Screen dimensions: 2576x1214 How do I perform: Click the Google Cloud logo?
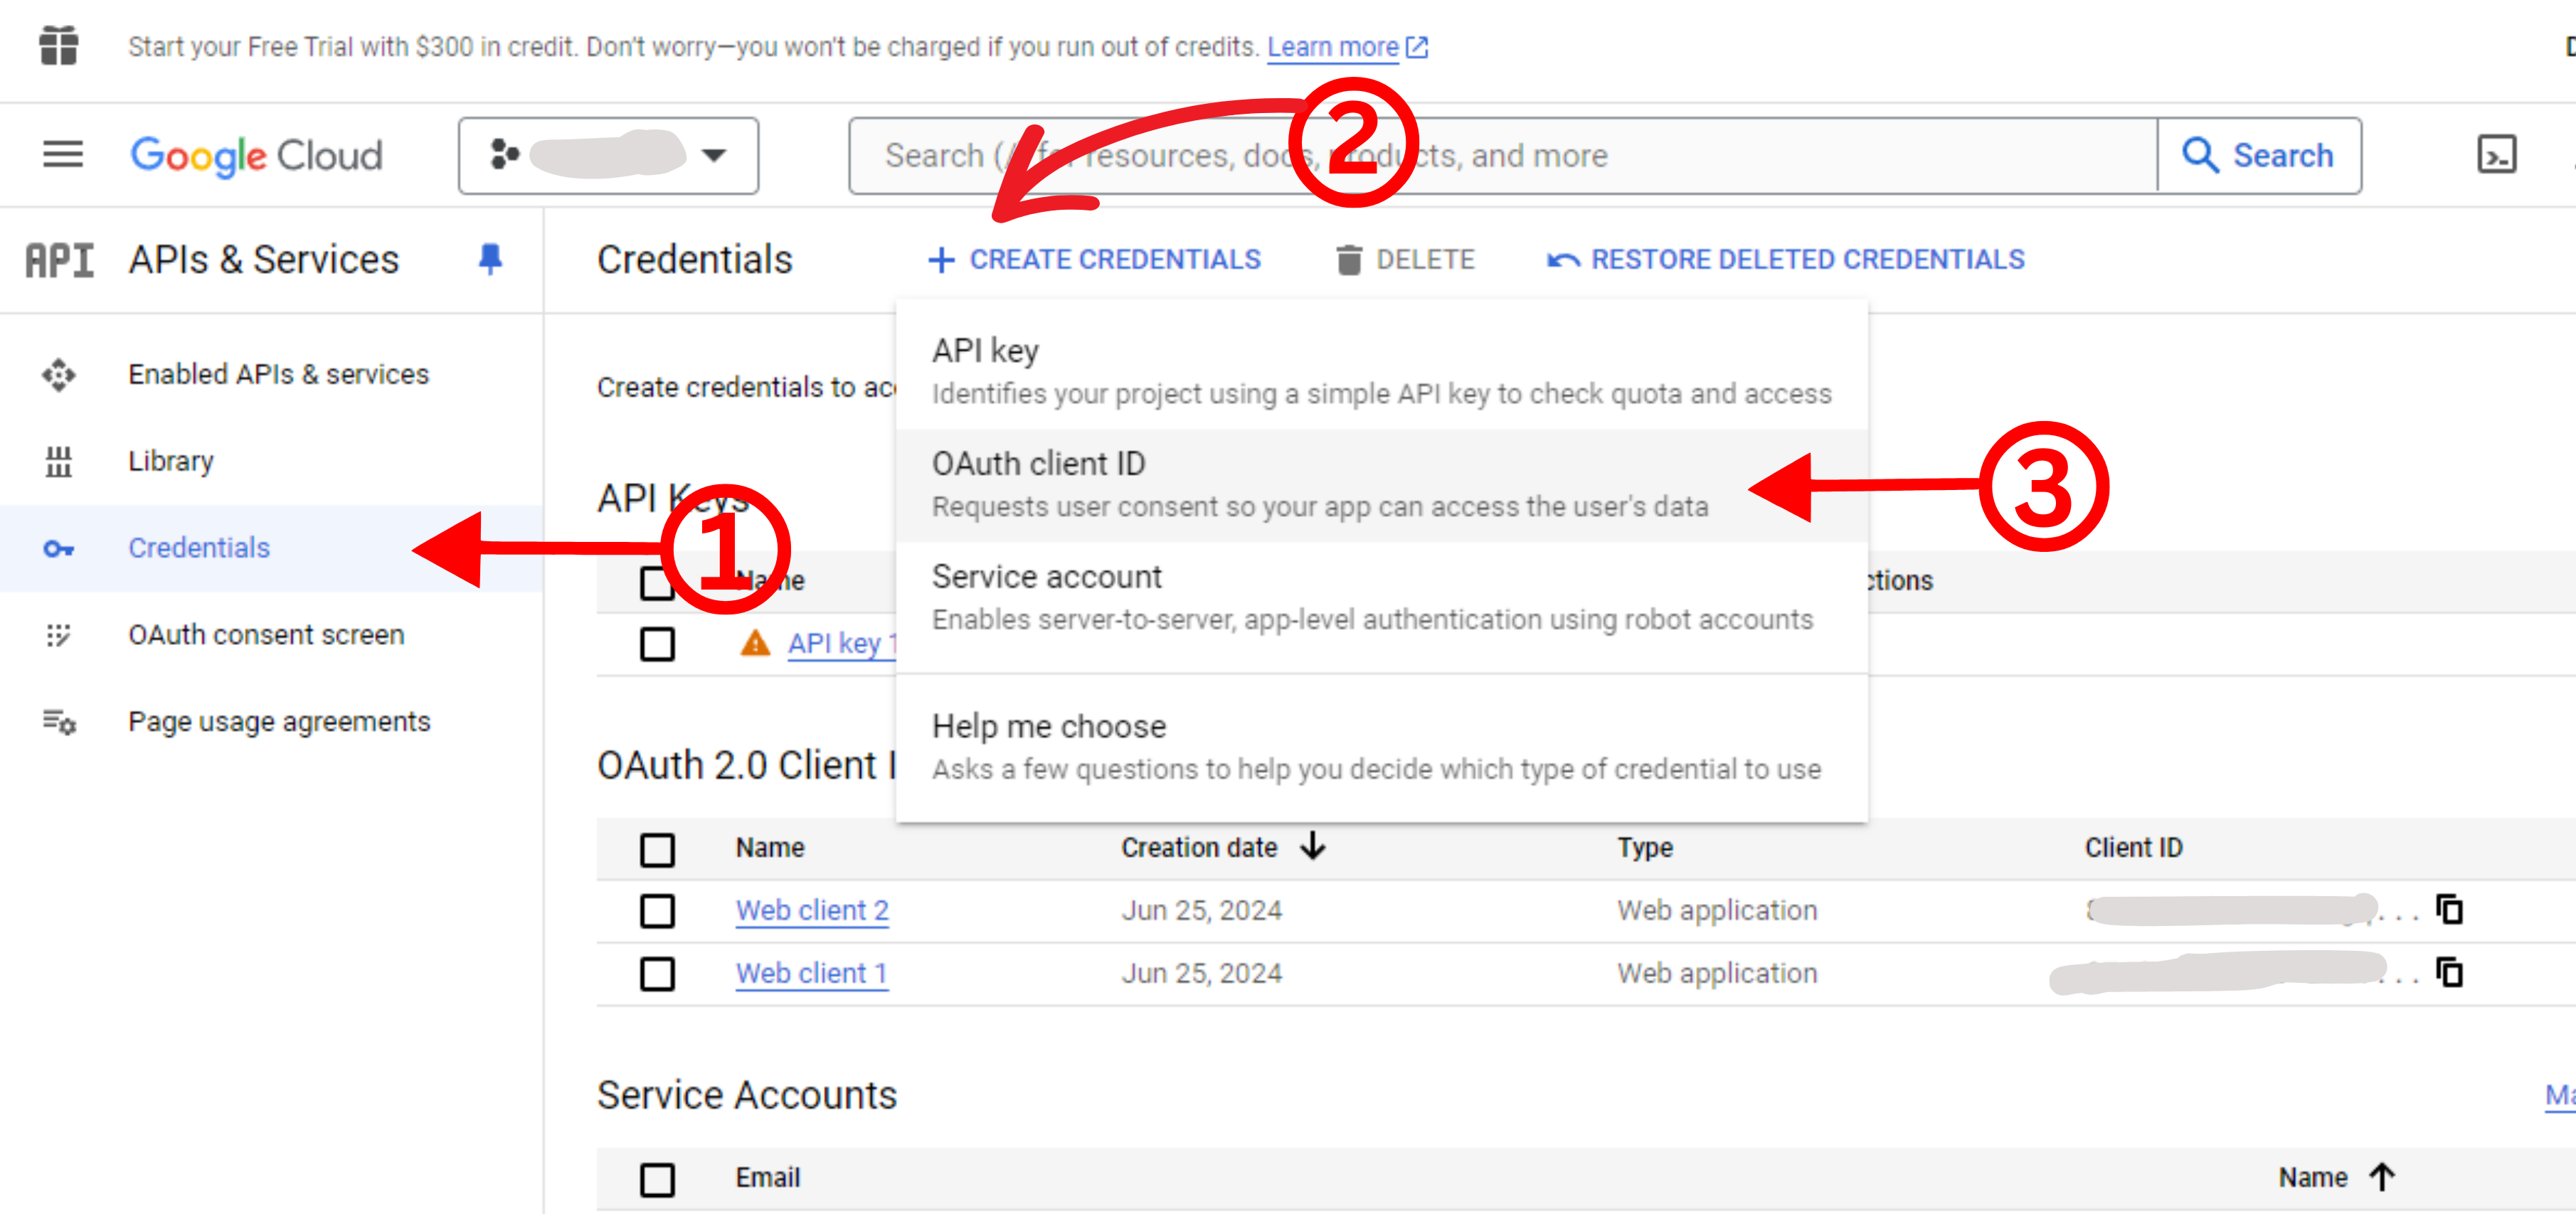pyautogui.click(x=256, y=156)
